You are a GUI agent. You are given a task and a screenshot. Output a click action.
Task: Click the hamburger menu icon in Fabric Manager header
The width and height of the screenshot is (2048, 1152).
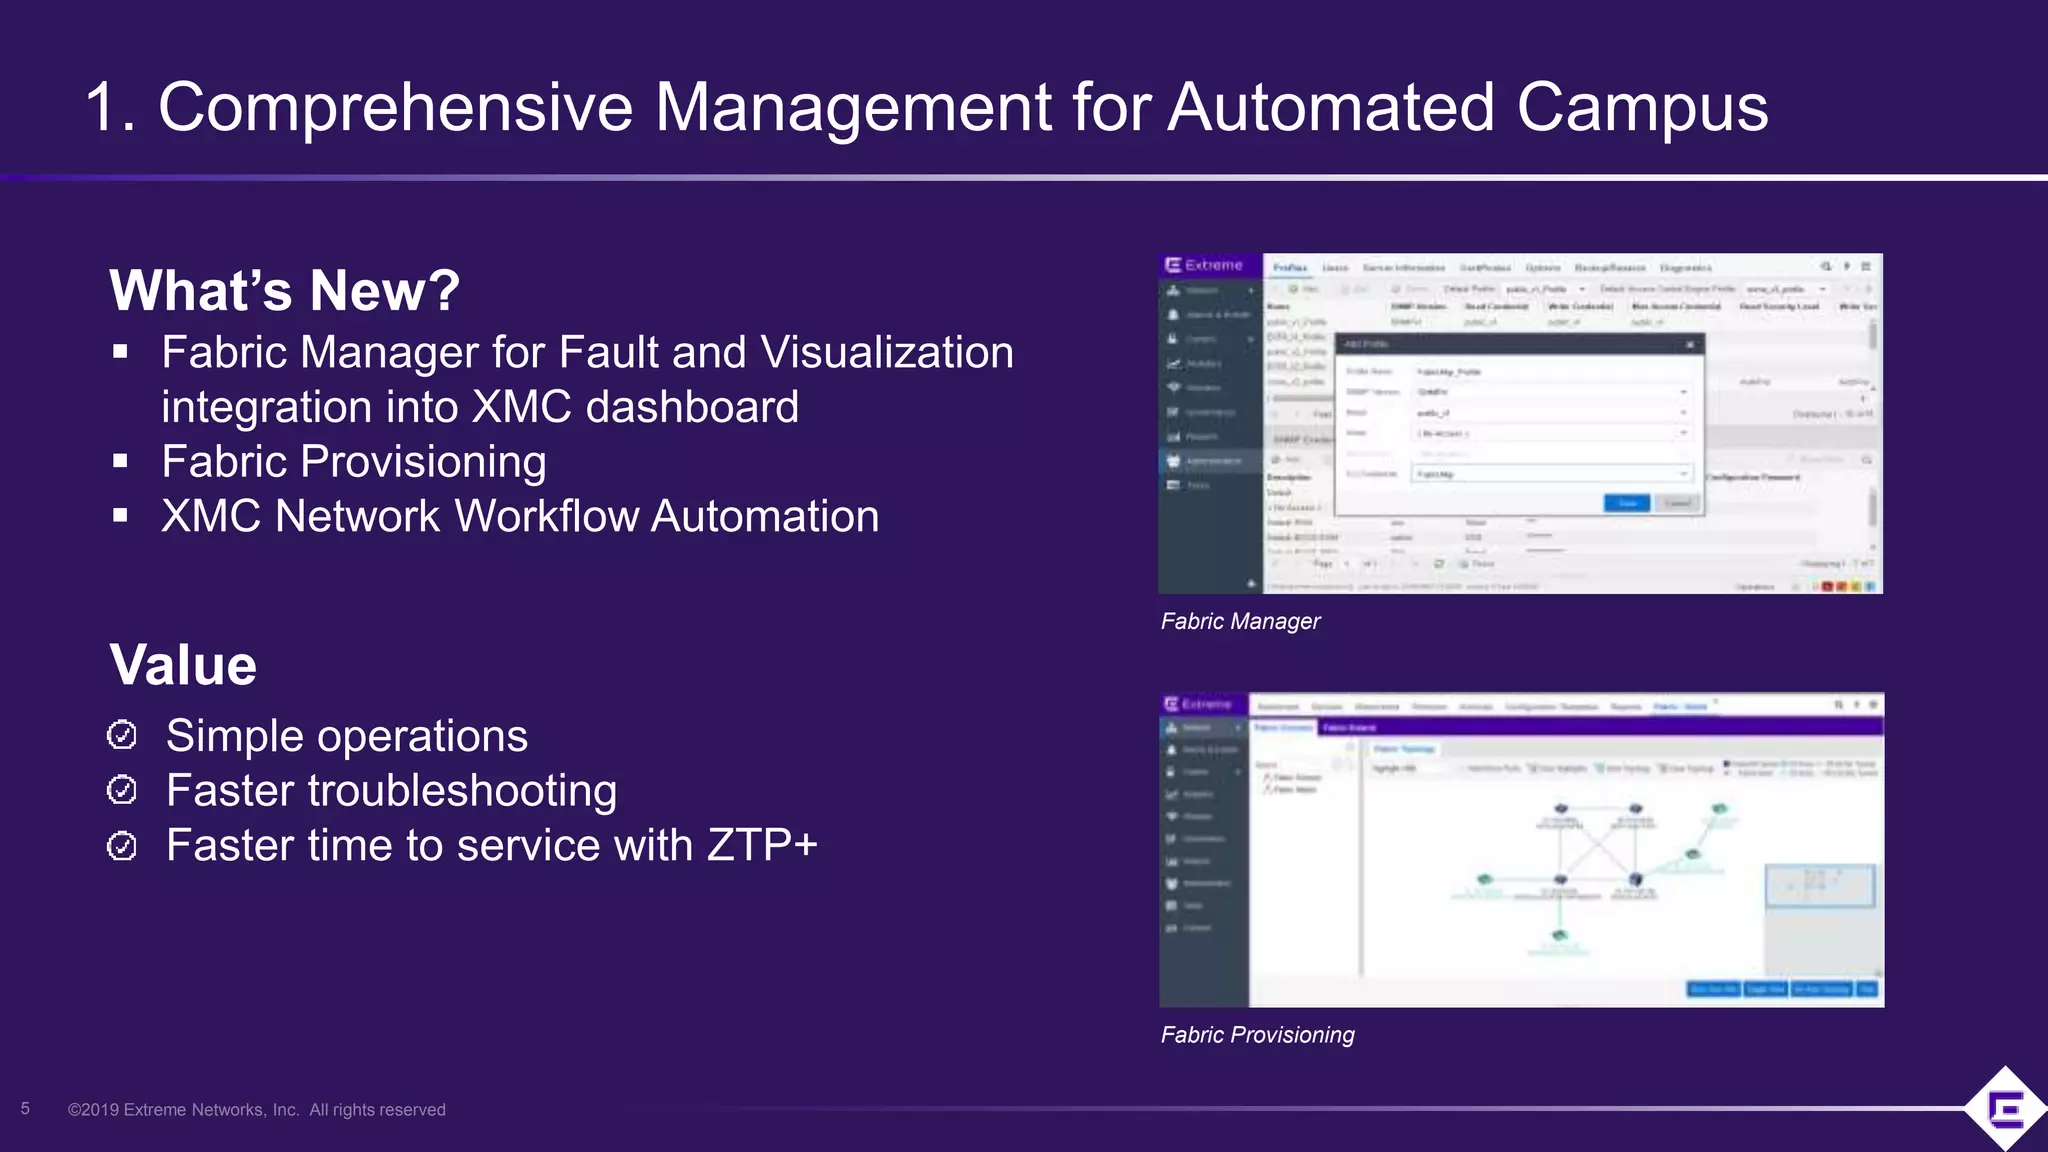click(x=1866, y=267)
